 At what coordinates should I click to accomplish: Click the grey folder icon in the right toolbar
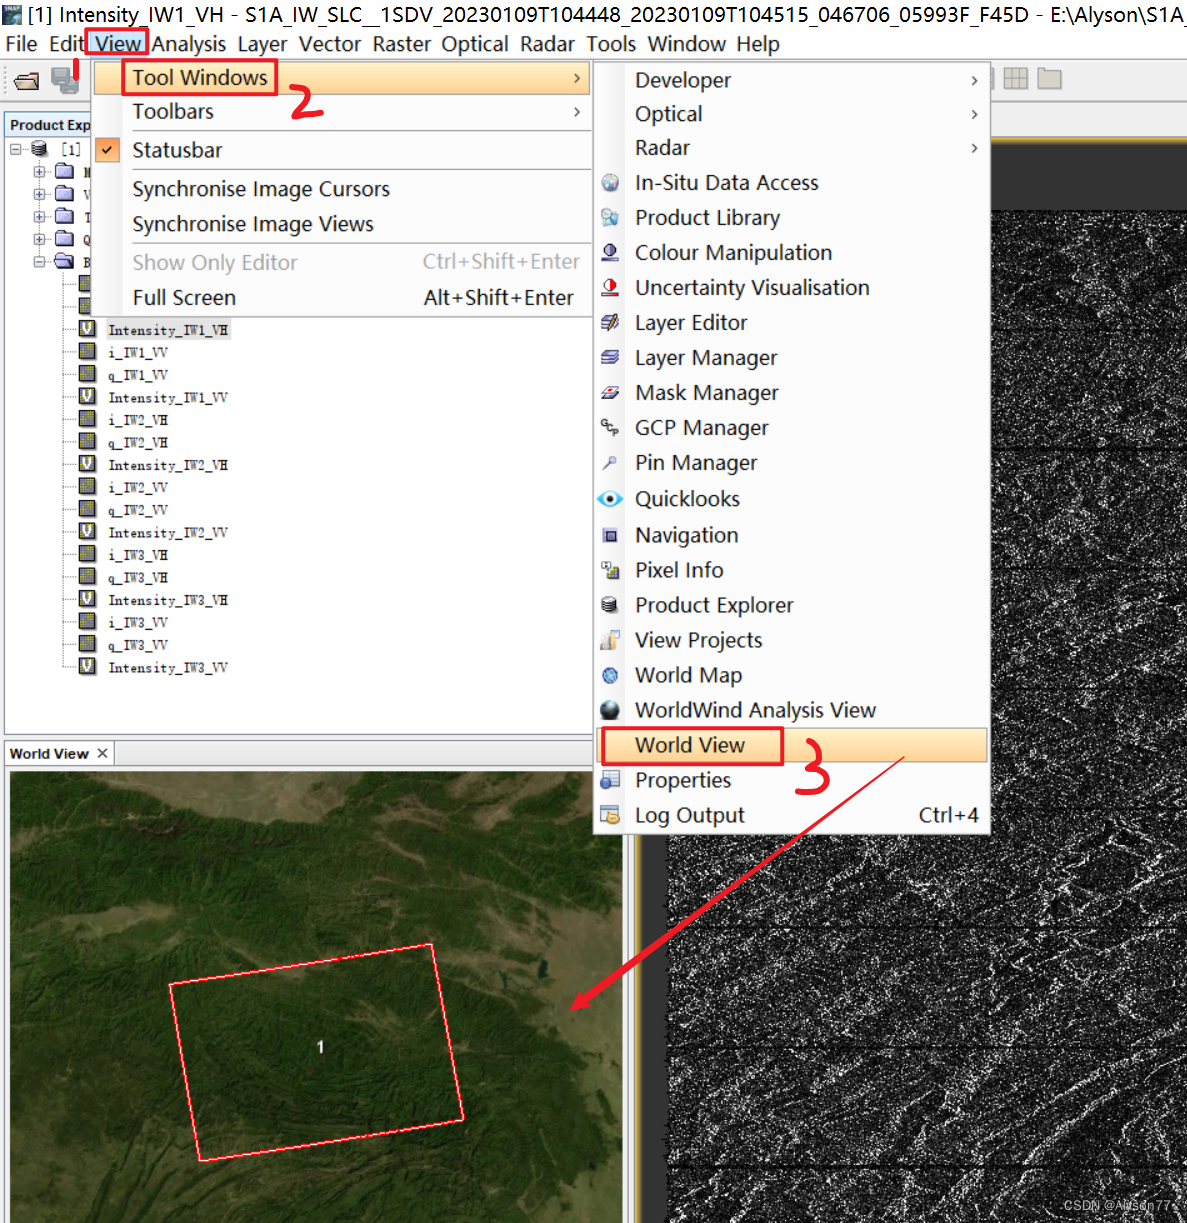(x=1049, y=79)
